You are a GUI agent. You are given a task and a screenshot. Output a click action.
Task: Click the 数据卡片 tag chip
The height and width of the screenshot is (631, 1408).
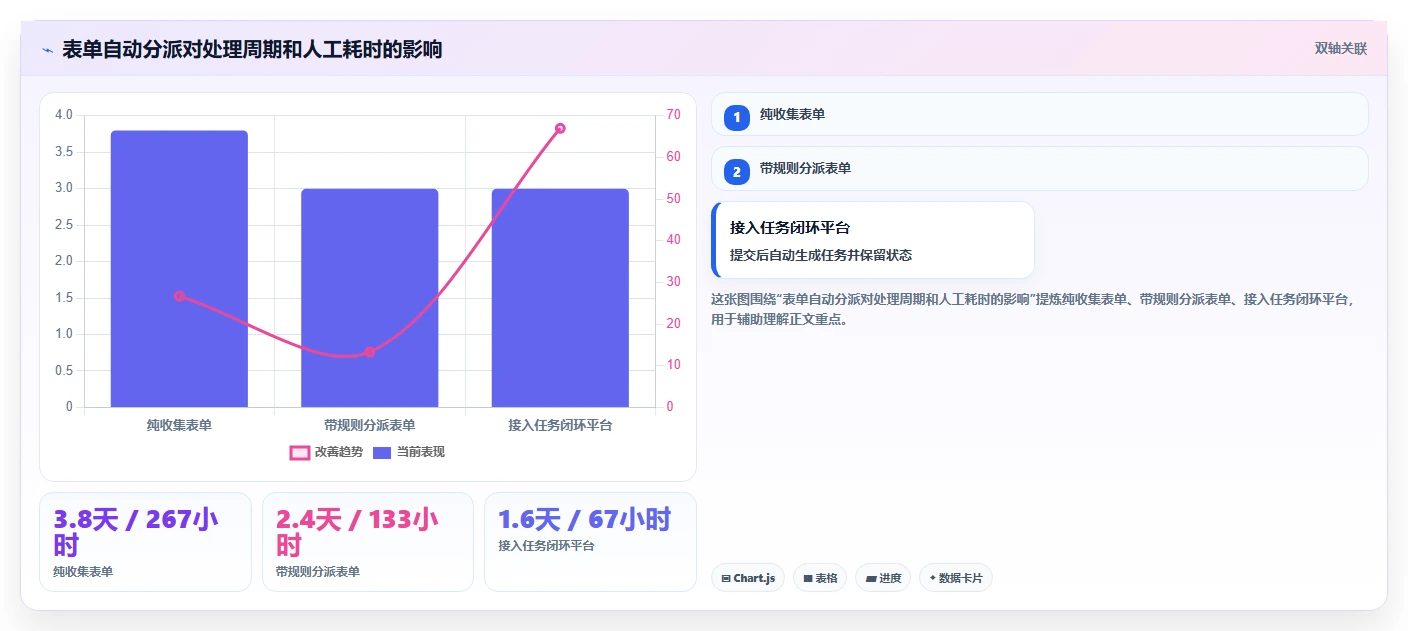point(956,578)
